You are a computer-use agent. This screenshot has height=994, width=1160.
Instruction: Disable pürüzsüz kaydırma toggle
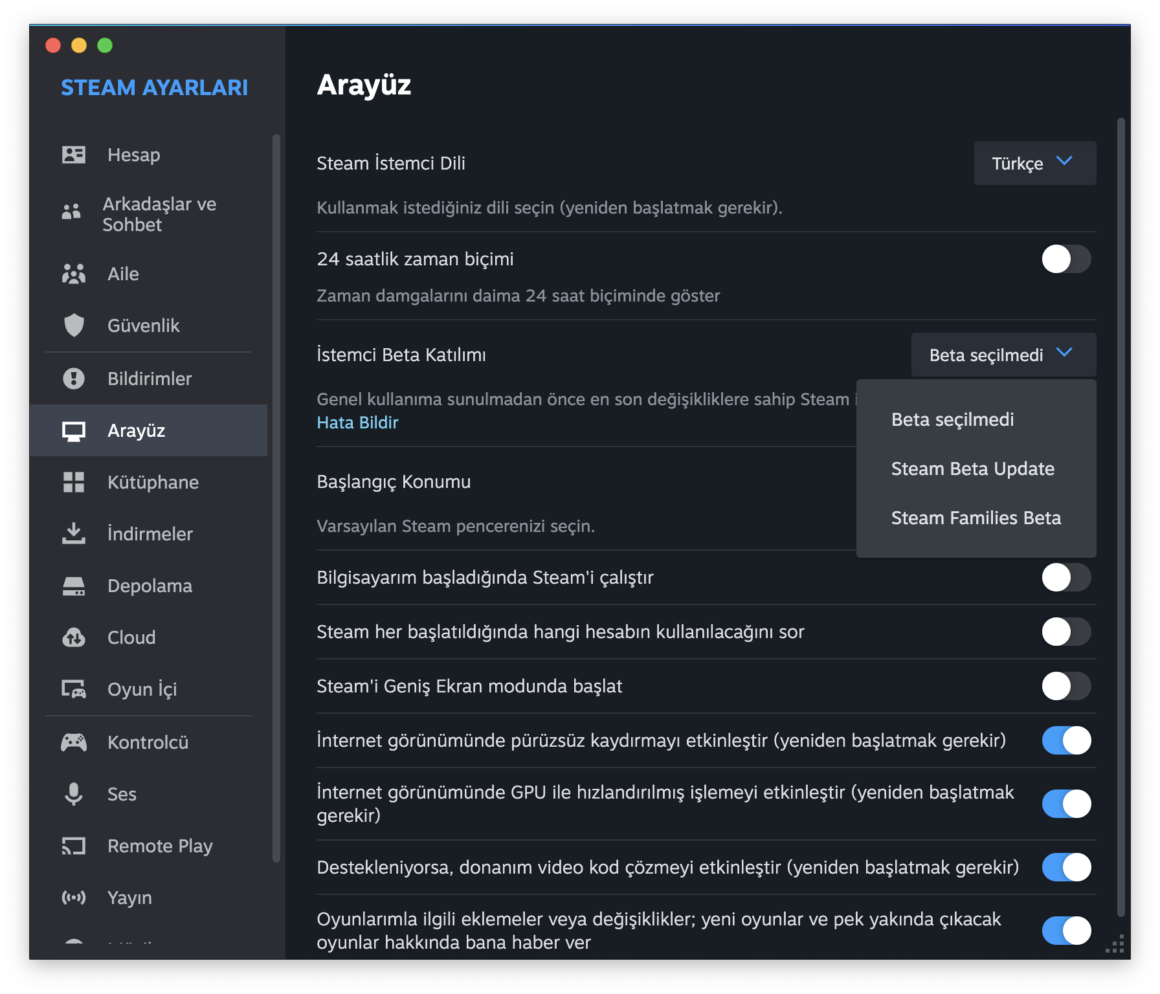pyautogui.click(x=1066, y=740)
